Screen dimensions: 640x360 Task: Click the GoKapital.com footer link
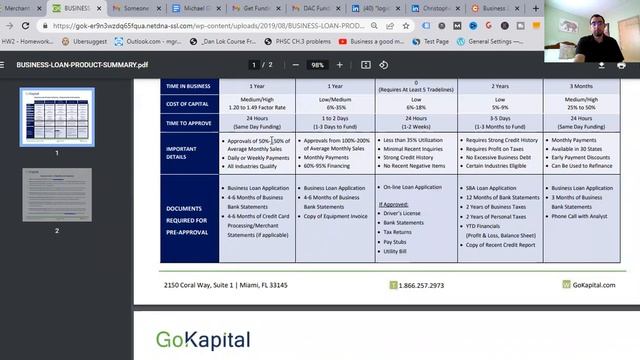pos(593,285)
